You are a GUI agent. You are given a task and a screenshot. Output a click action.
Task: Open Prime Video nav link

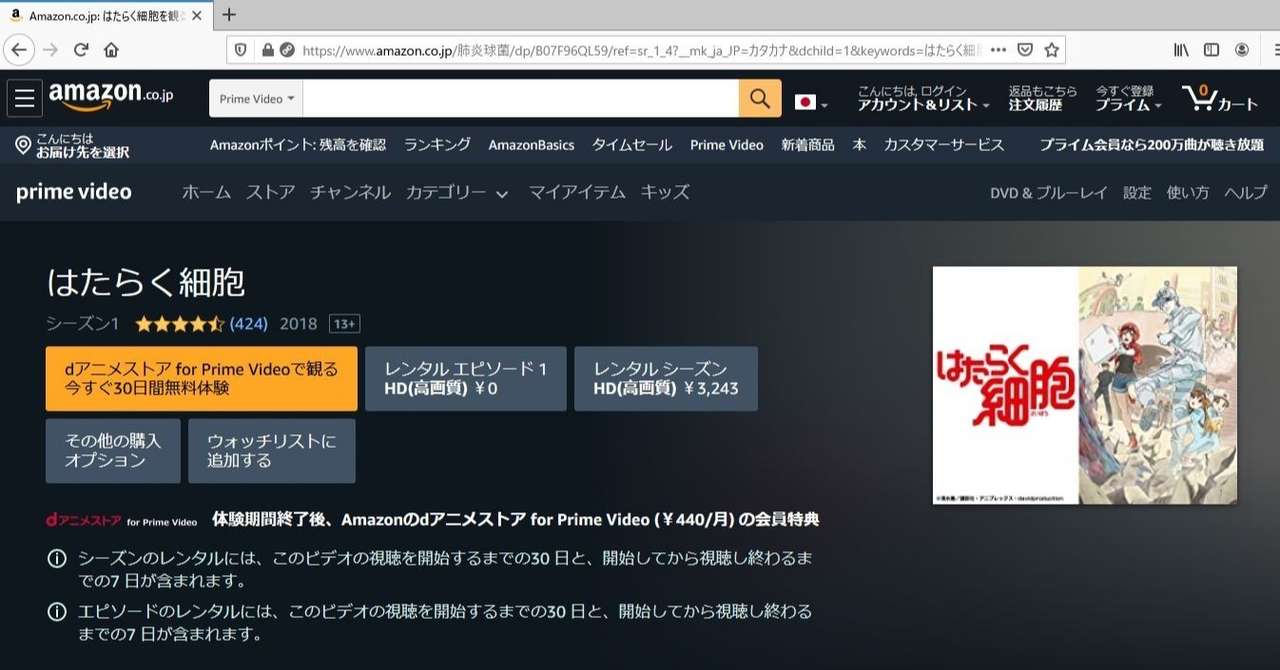(726, 145)
